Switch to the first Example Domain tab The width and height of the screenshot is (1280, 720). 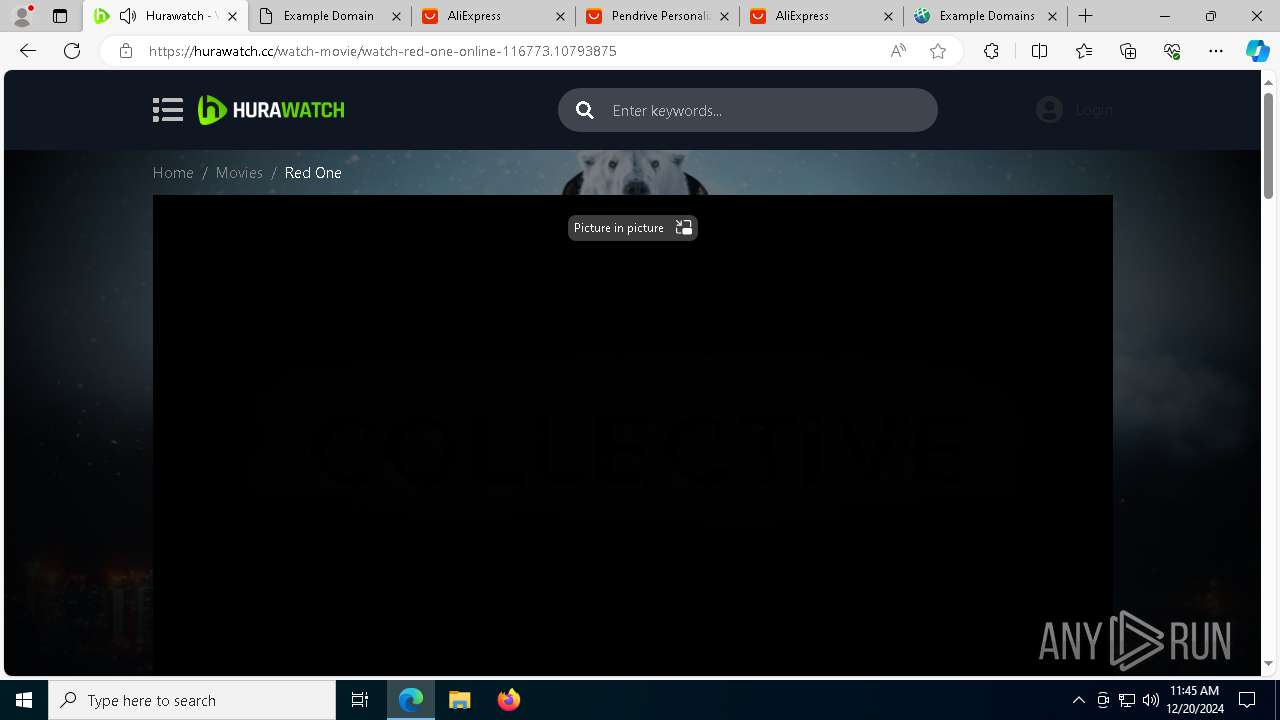tap(329, 16)
